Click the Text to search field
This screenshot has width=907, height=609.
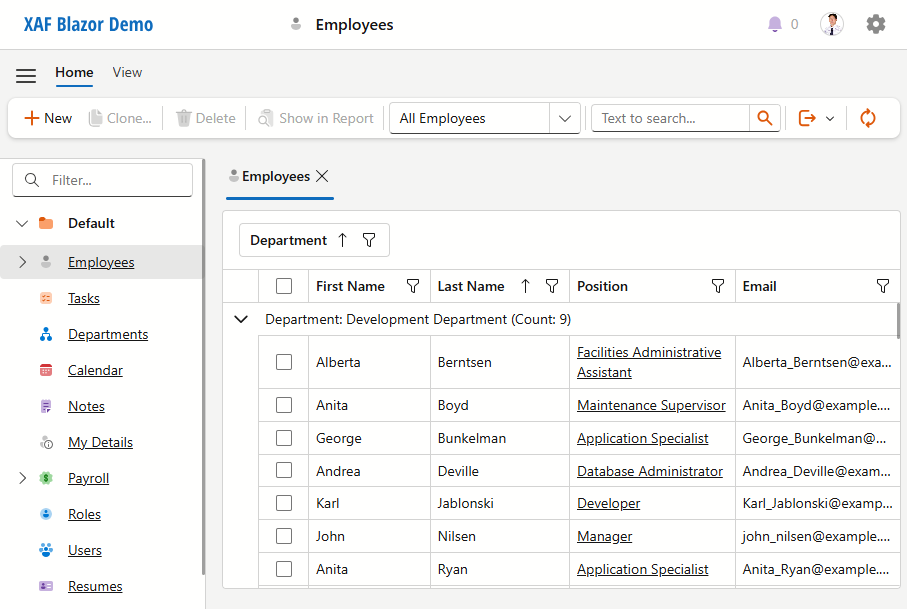(x=670, y=118)
